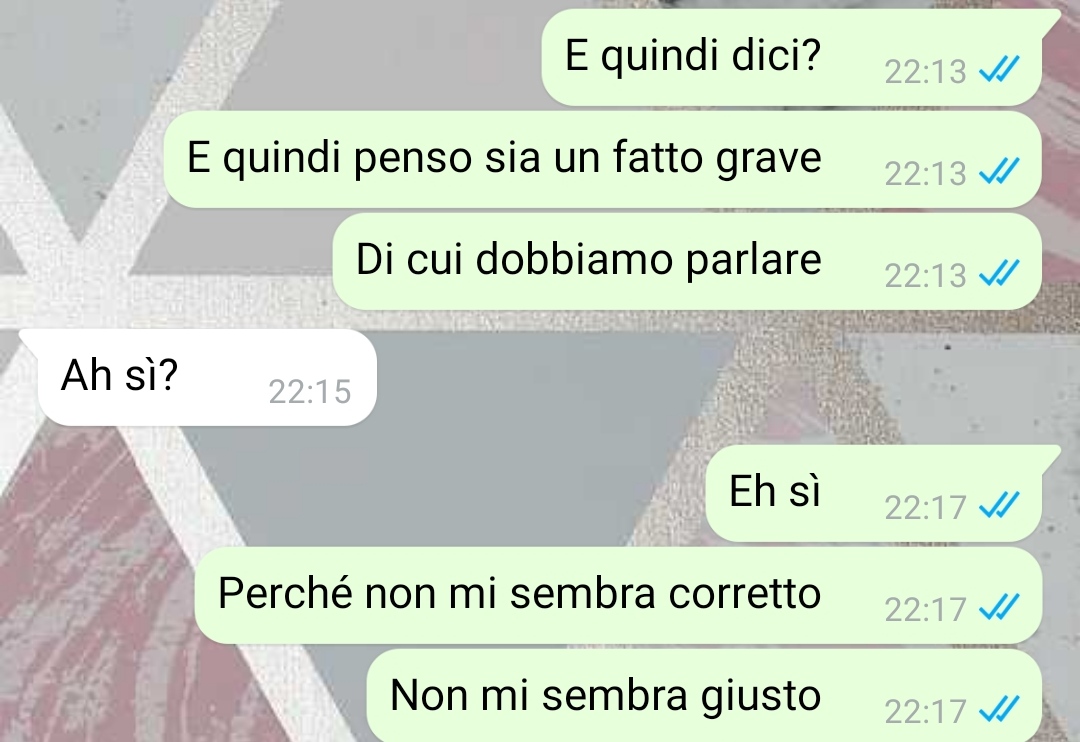Click the blue ticks on 'Non mi sembra giusto'
This screenshot has height=742, width=1080.
point(999,710)
